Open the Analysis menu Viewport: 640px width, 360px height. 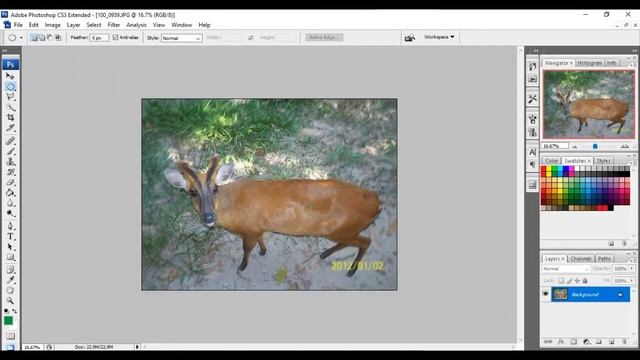pyautogui.click(x=136, y=25)
